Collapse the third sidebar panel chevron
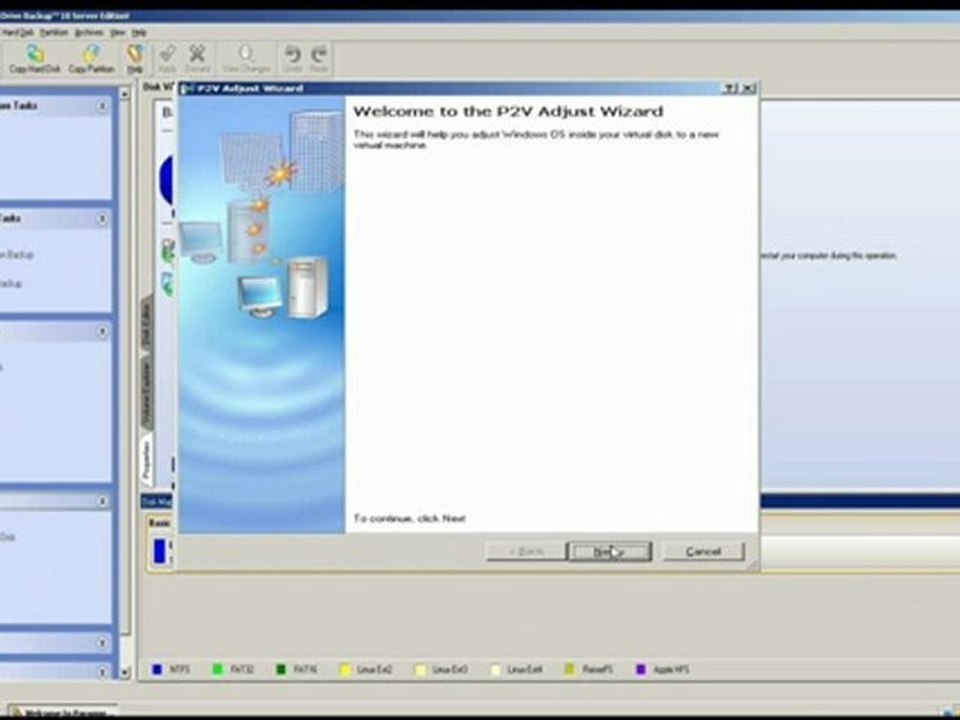The image size is (960, 720). click(x=102, y=331)
